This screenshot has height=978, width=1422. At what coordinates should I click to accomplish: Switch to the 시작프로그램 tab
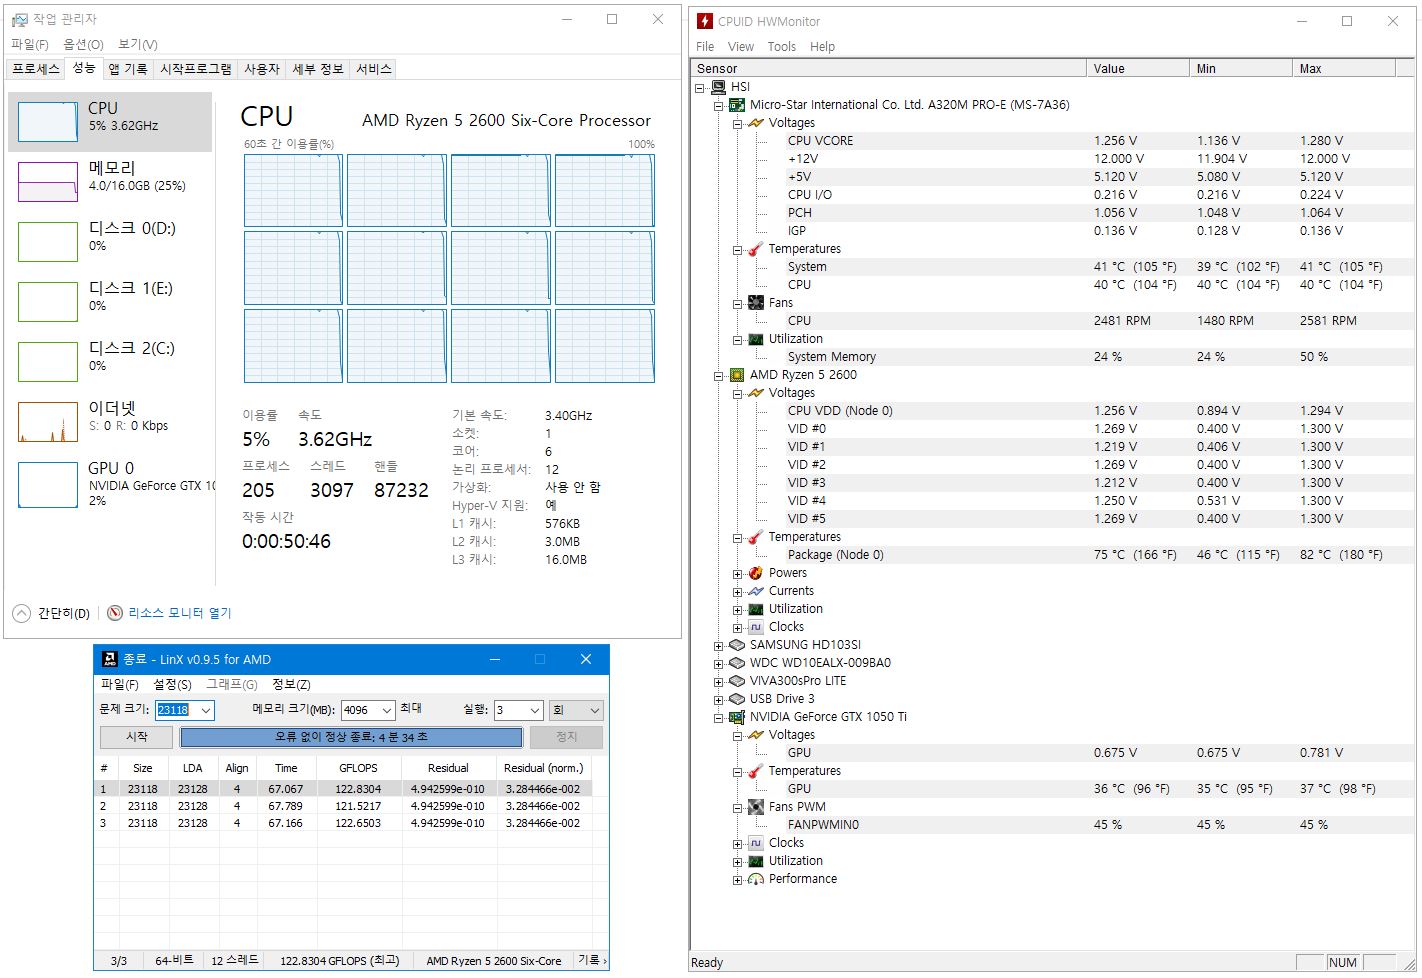[196, 69]
